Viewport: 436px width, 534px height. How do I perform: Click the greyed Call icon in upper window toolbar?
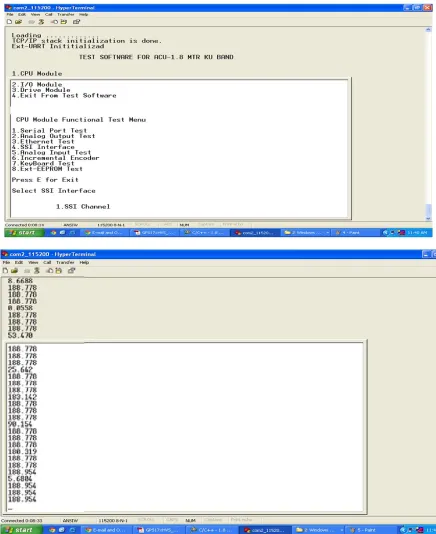[x=31, y=22]
